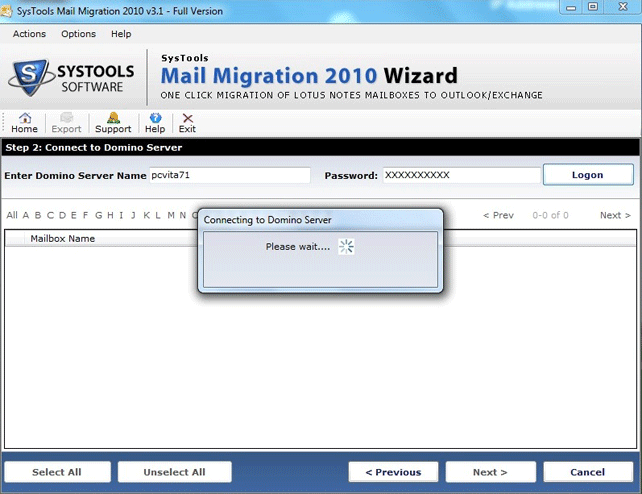
Task: Click the Select All button
Action: (57, 472)
